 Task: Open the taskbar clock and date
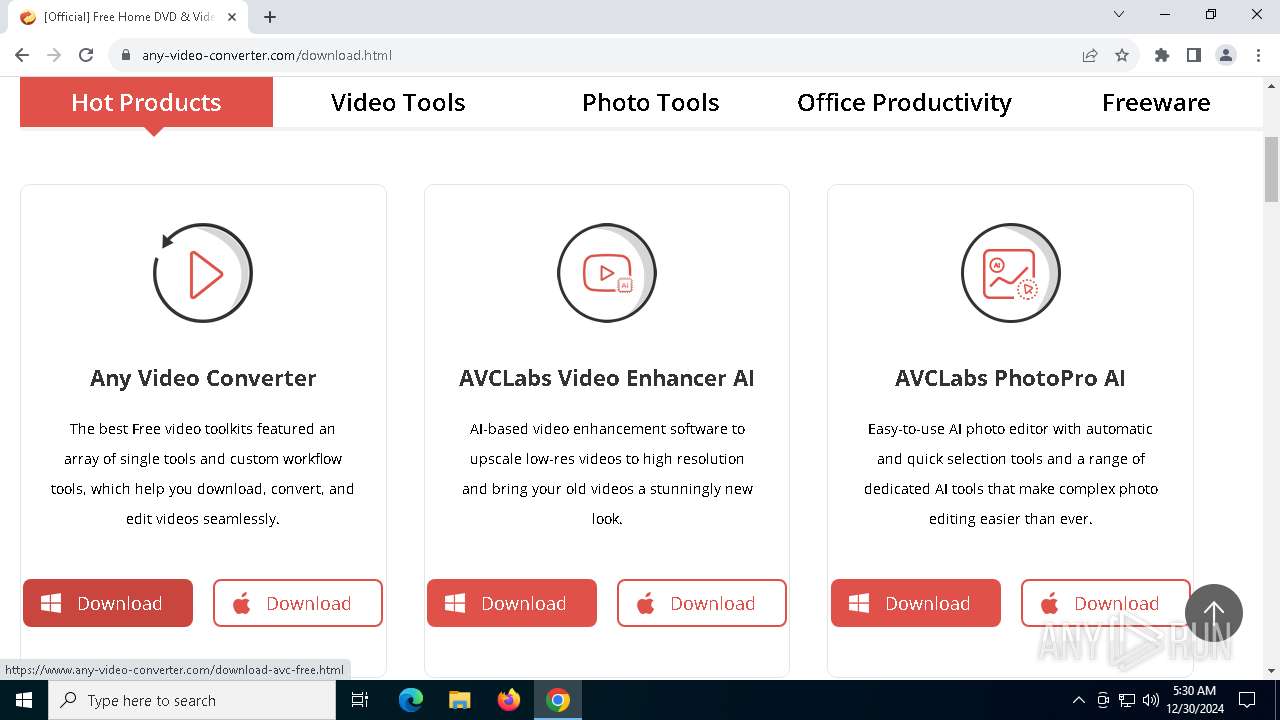point(1194,700)
